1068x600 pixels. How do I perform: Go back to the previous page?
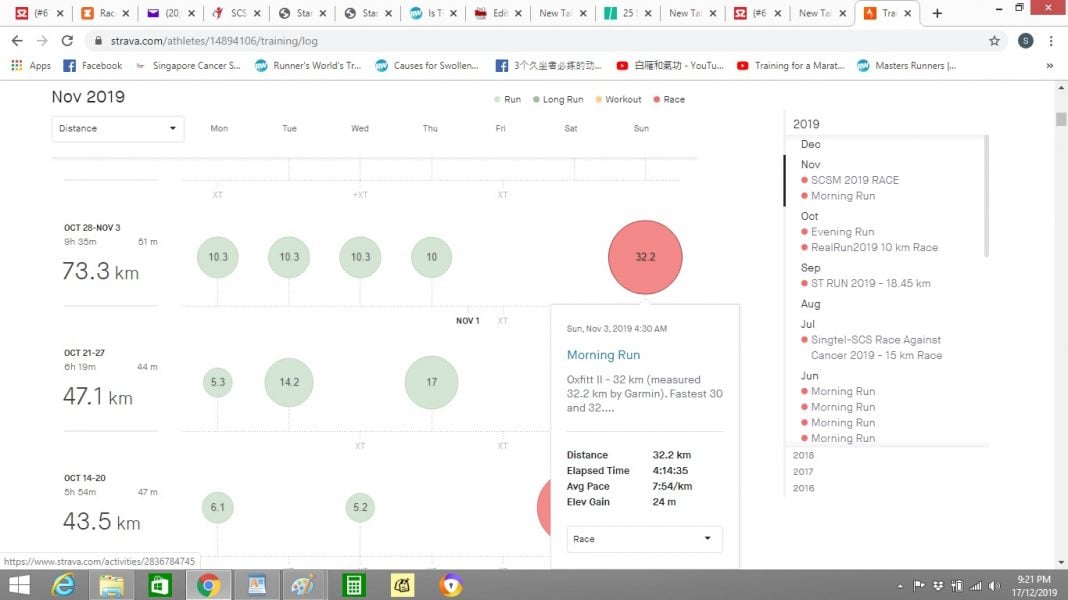(17, 41)
